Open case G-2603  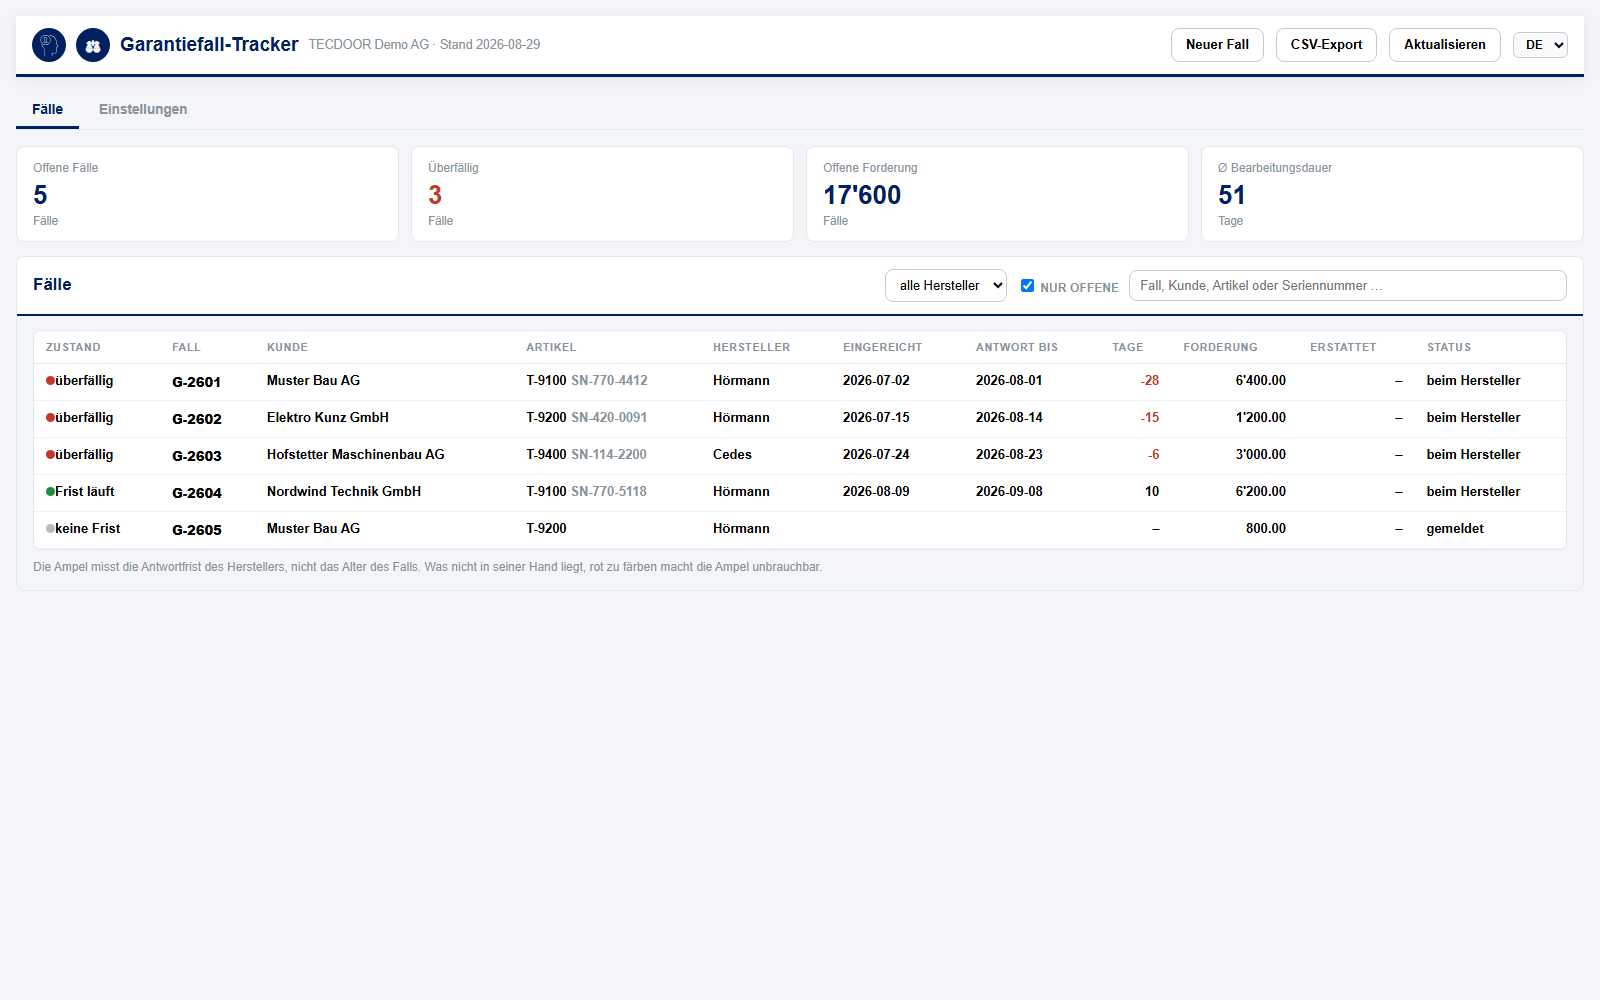197,456
